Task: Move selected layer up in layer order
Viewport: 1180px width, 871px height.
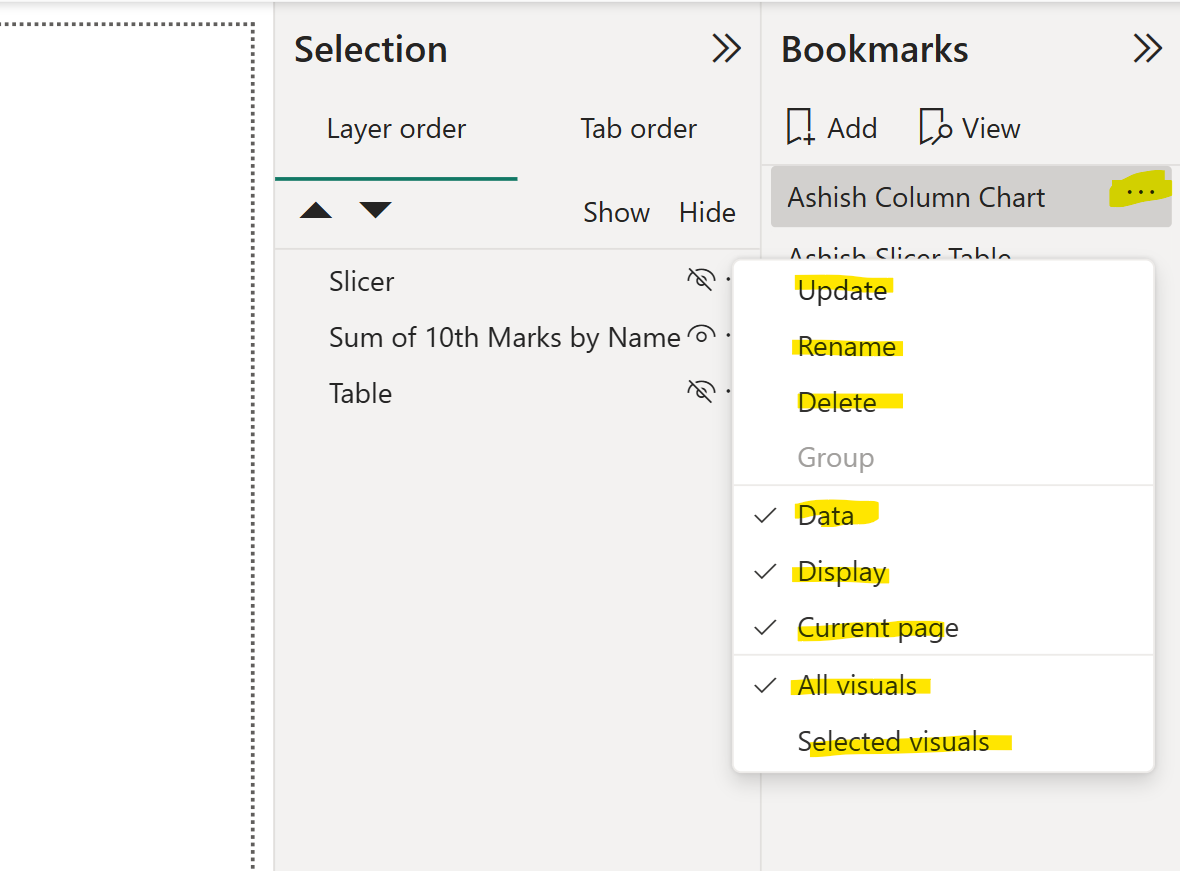Action: (x=315, y=211)
